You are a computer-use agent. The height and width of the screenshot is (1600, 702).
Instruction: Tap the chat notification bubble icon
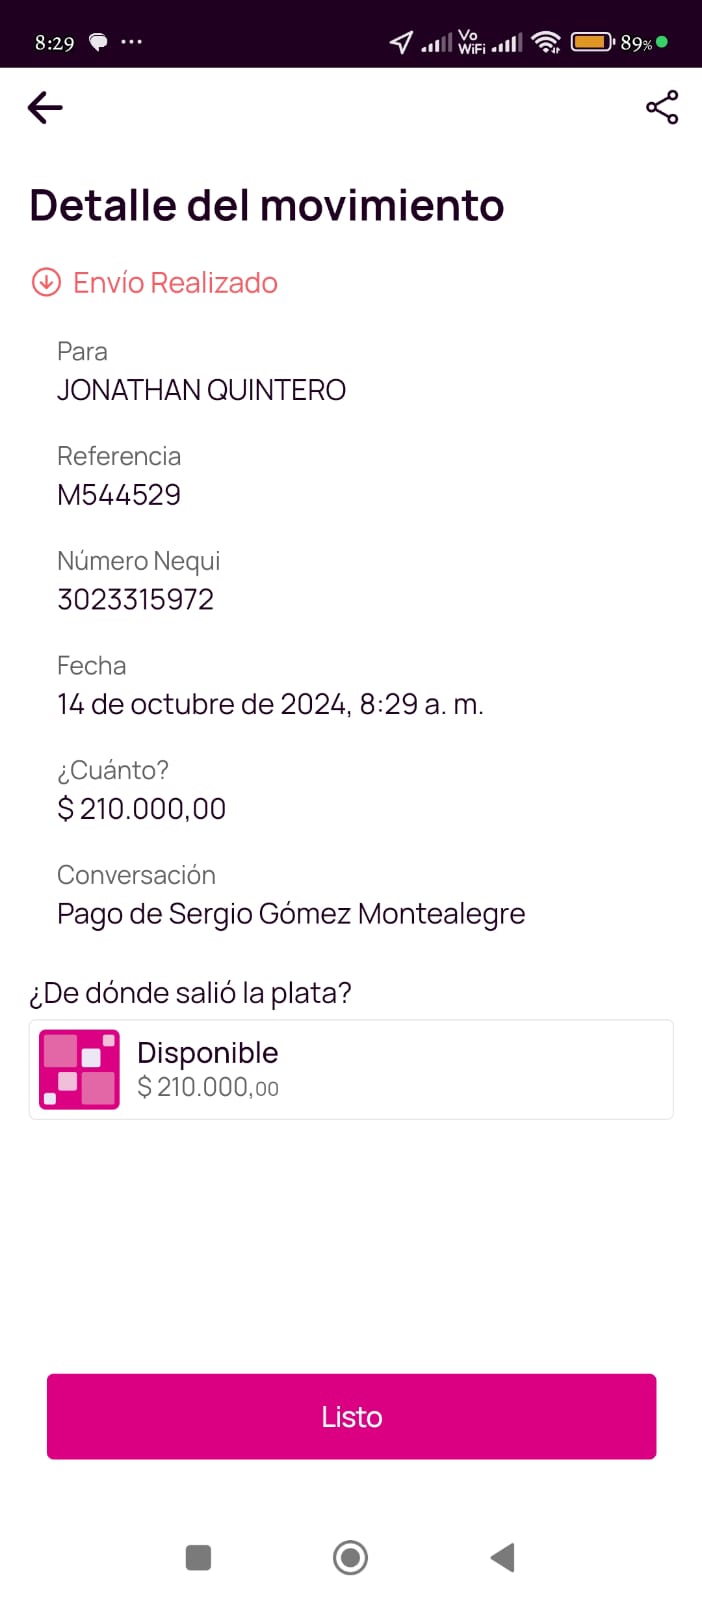point(98,42)
